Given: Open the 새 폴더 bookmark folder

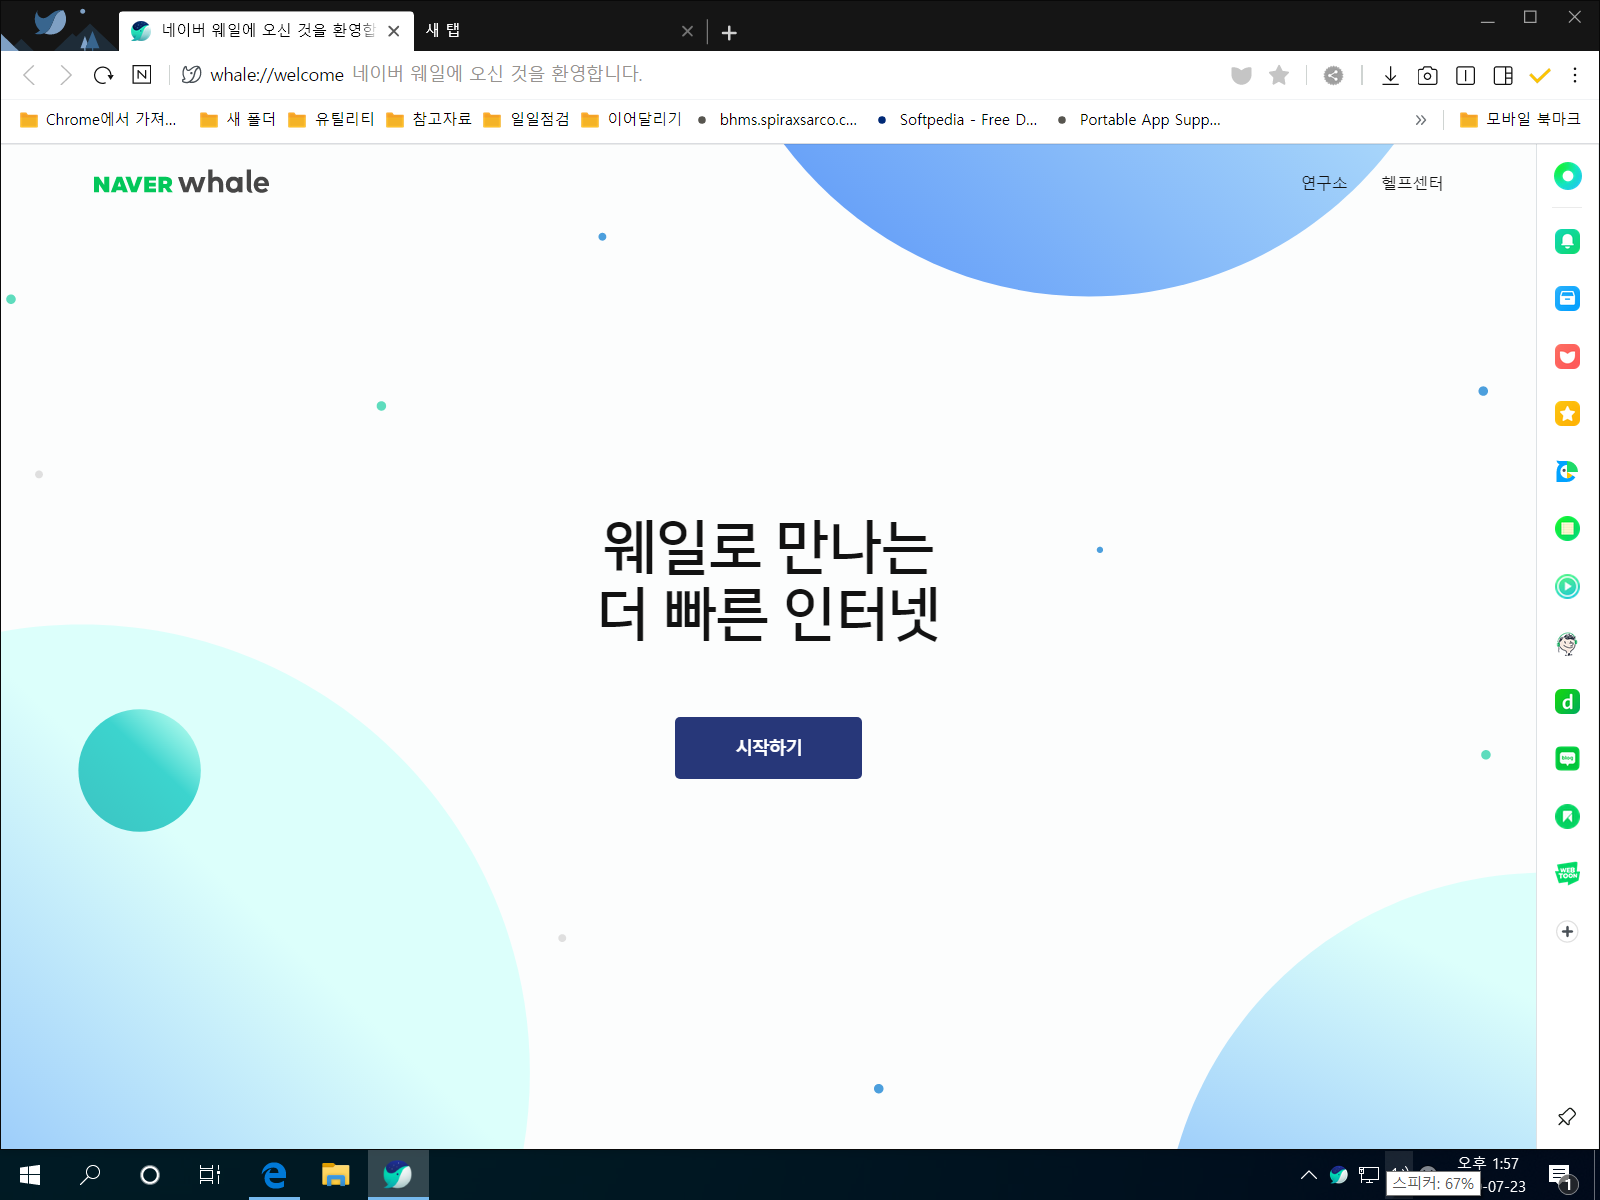Looking at the screenshot, I should point(238,120).
